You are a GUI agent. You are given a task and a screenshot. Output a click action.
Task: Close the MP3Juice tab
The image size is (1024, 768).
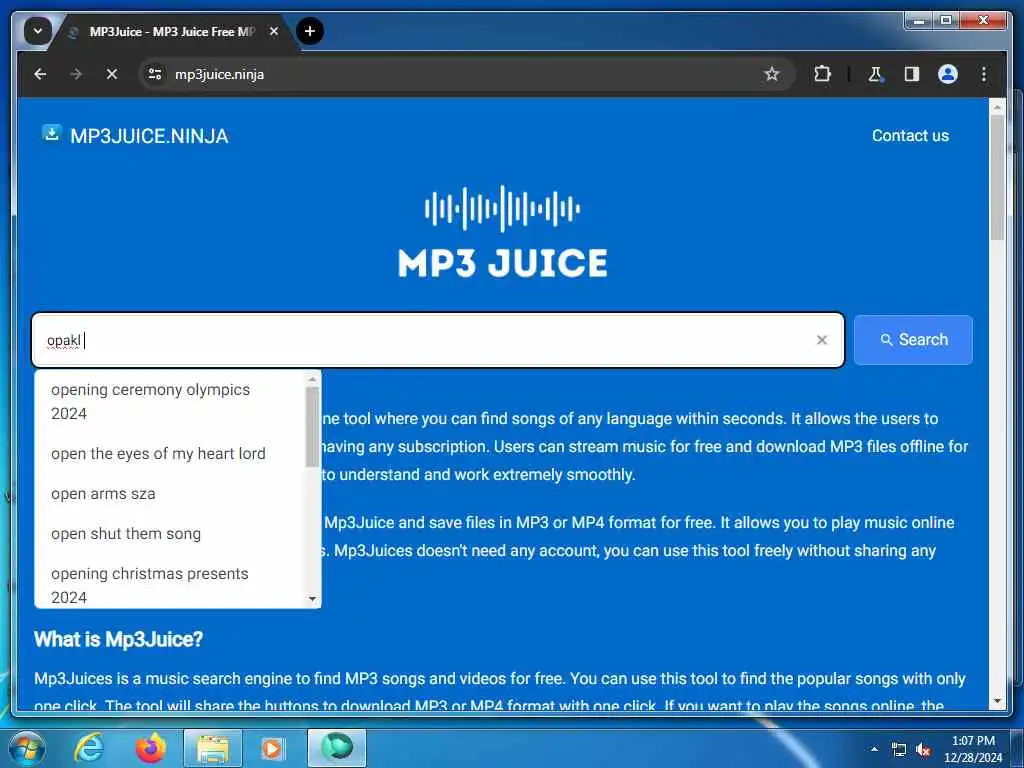tap(274, 31)
